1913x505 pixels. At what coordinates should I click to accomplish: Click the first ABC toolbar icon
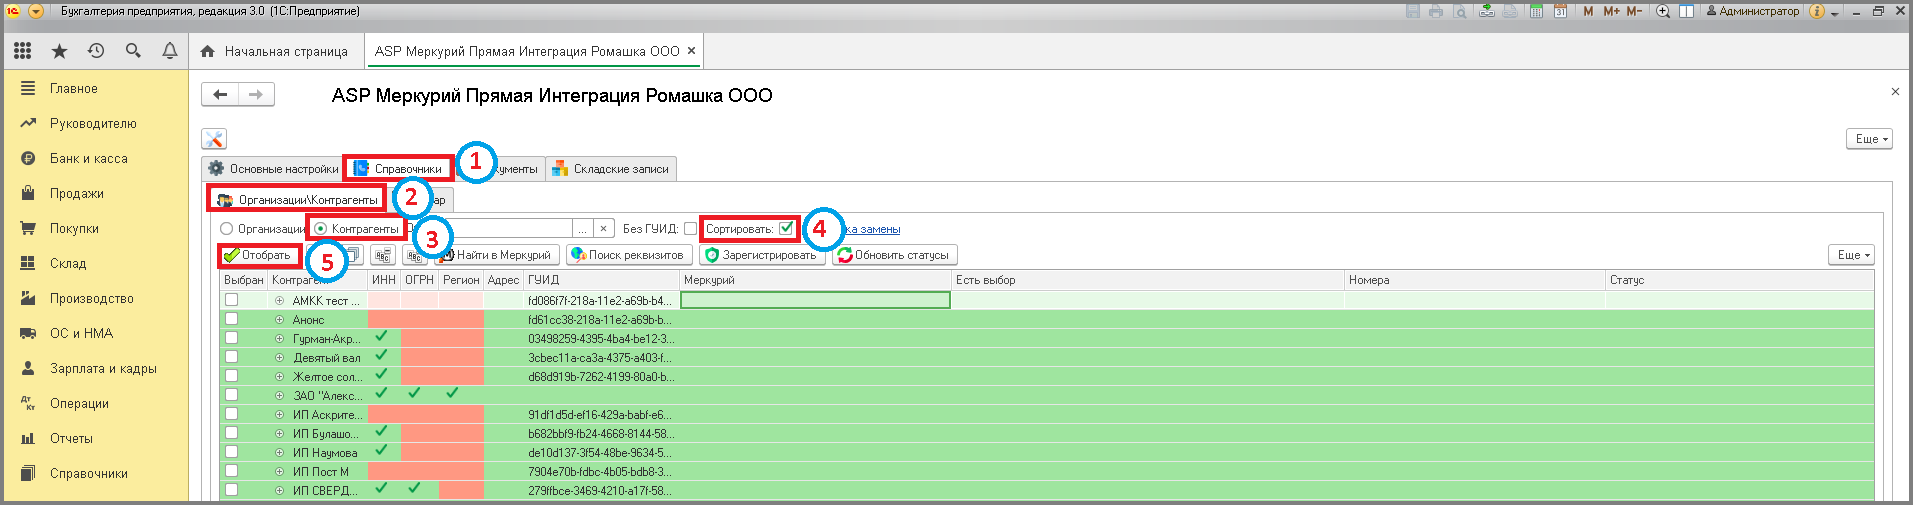pyautogui.click(x=383, y=255)
